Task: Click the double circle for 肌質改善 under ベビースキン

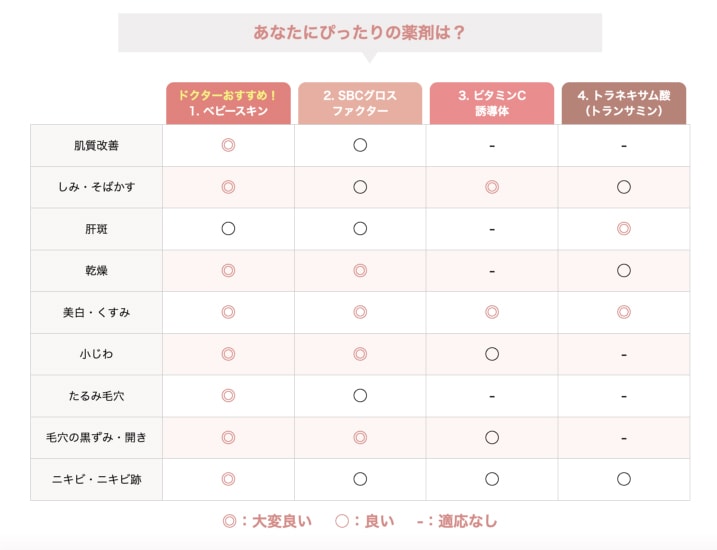Action: (228, 145)
